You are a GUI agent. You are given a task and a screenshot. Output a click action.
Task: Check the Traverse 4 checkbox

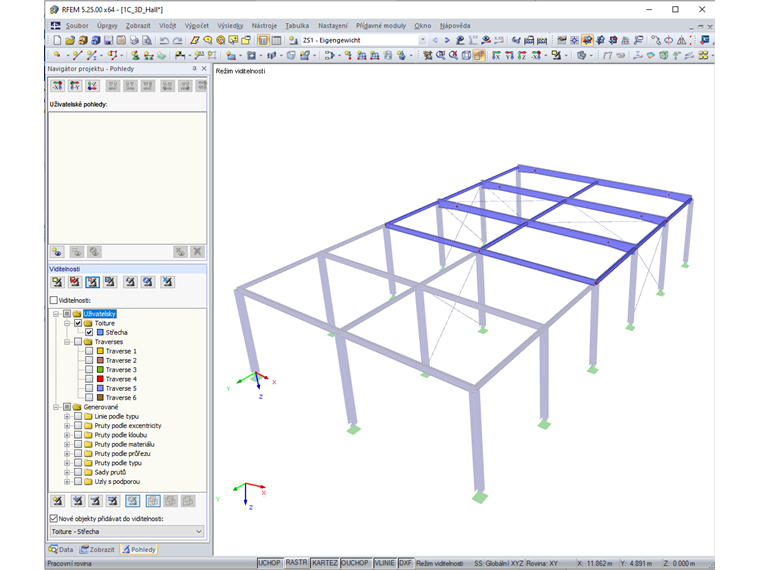pyautogui.click(x=89, y=379)
